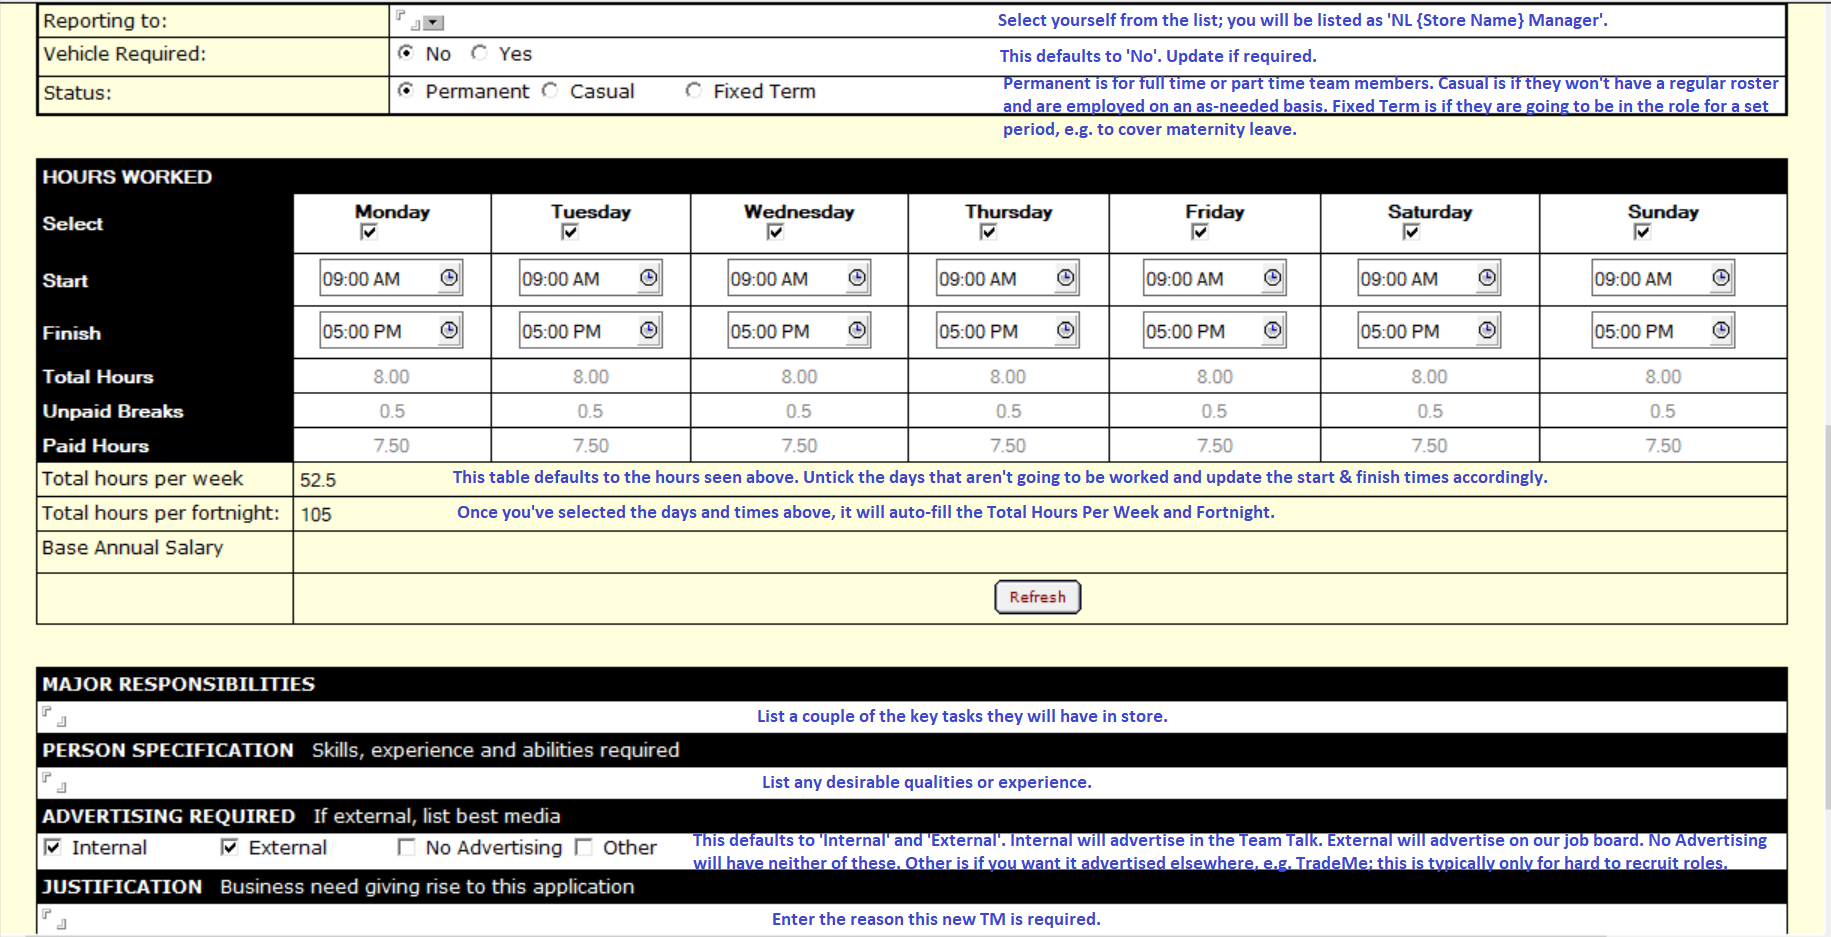The width and height of the screenshot is (1831, 937).
Task: Select 'Yes' for Vehicle Required
Action: pos(480,52)
